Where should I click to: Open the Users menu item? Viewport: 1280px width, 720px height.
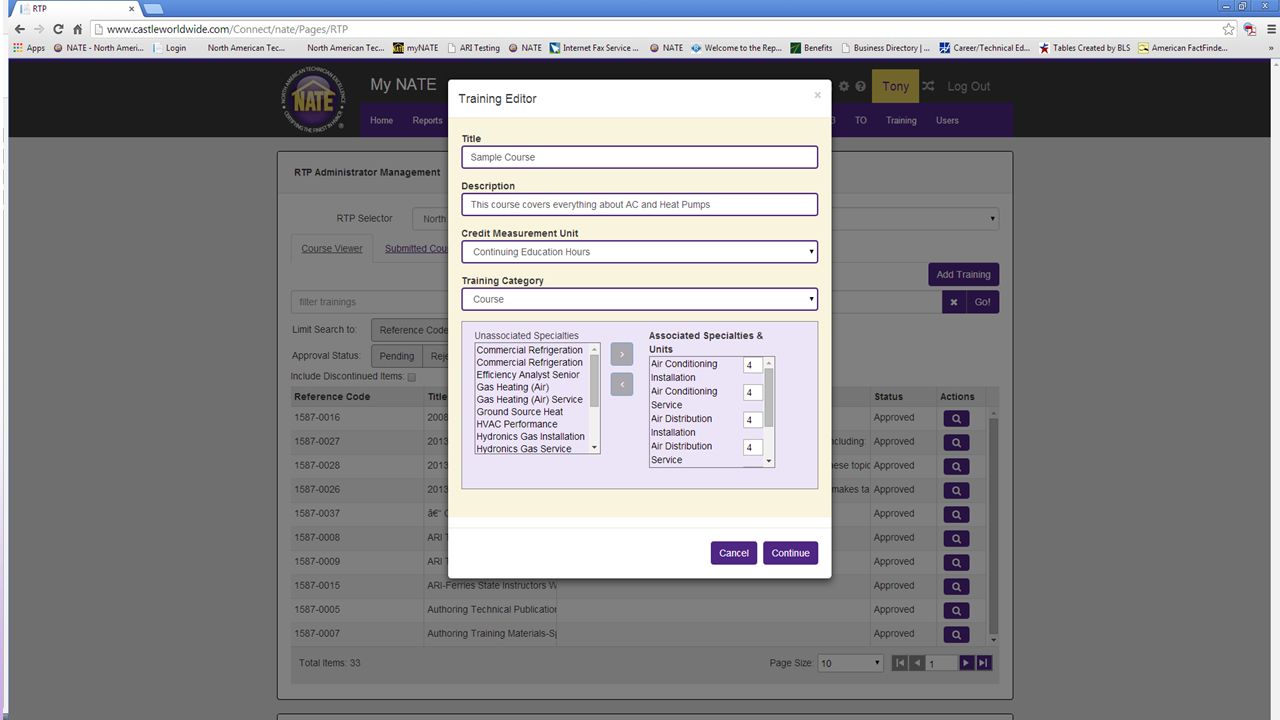coord(947,120)
